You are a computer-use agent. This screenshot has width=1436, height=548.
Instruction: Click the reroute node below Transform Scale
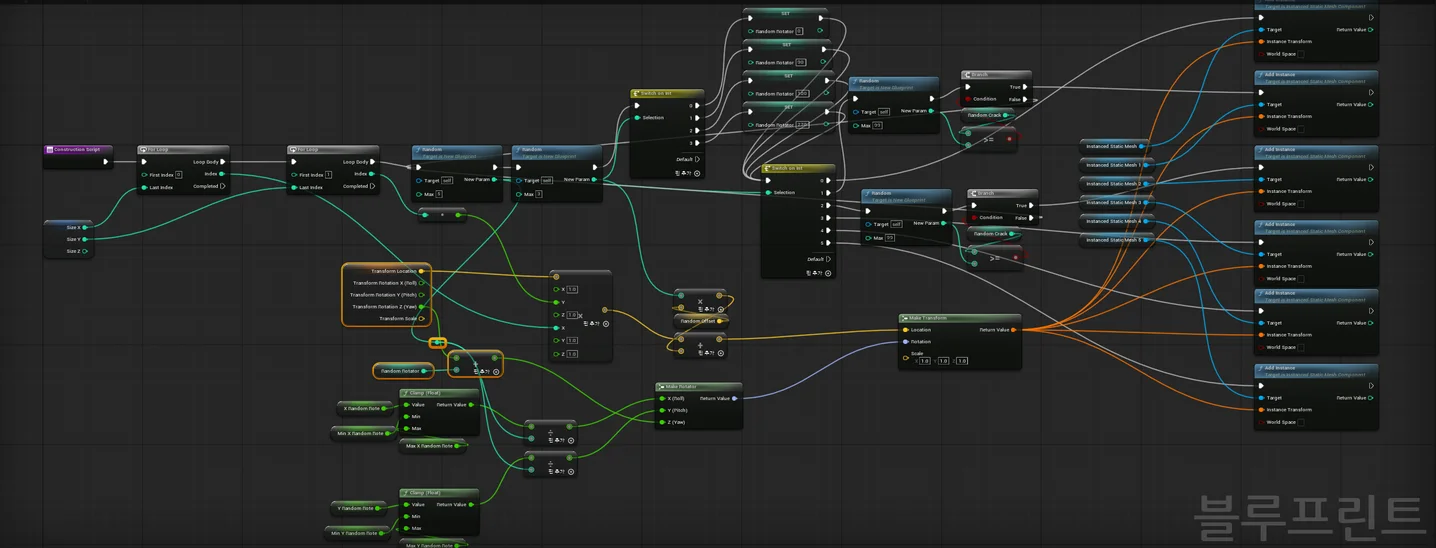point(437,343)
